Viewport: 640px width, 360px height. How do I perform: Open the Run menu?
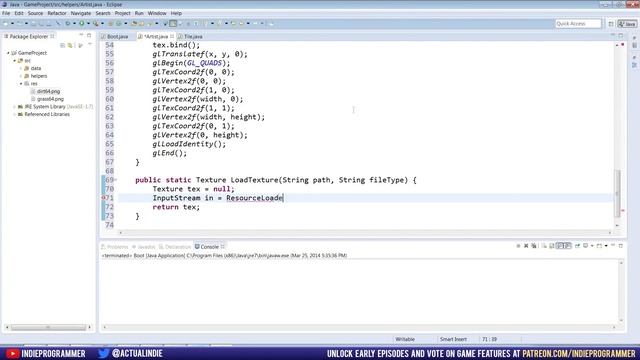point(139,13)
